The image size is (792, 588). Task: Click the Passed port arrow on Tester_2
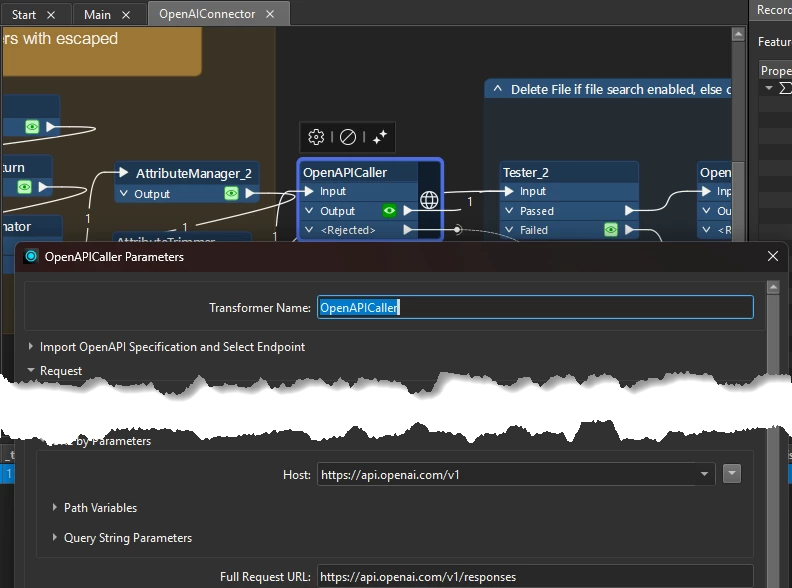tap(629, 211)
